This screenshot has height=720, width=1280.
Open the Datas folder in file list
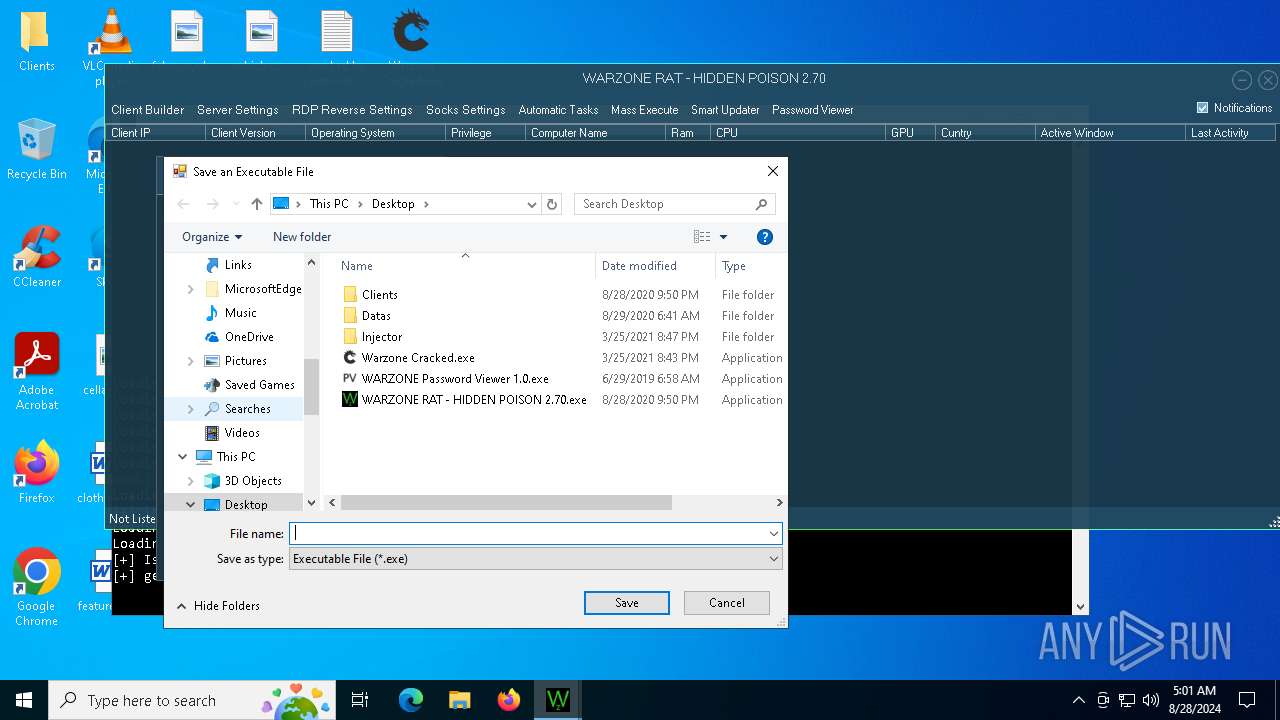pos(376,316)
